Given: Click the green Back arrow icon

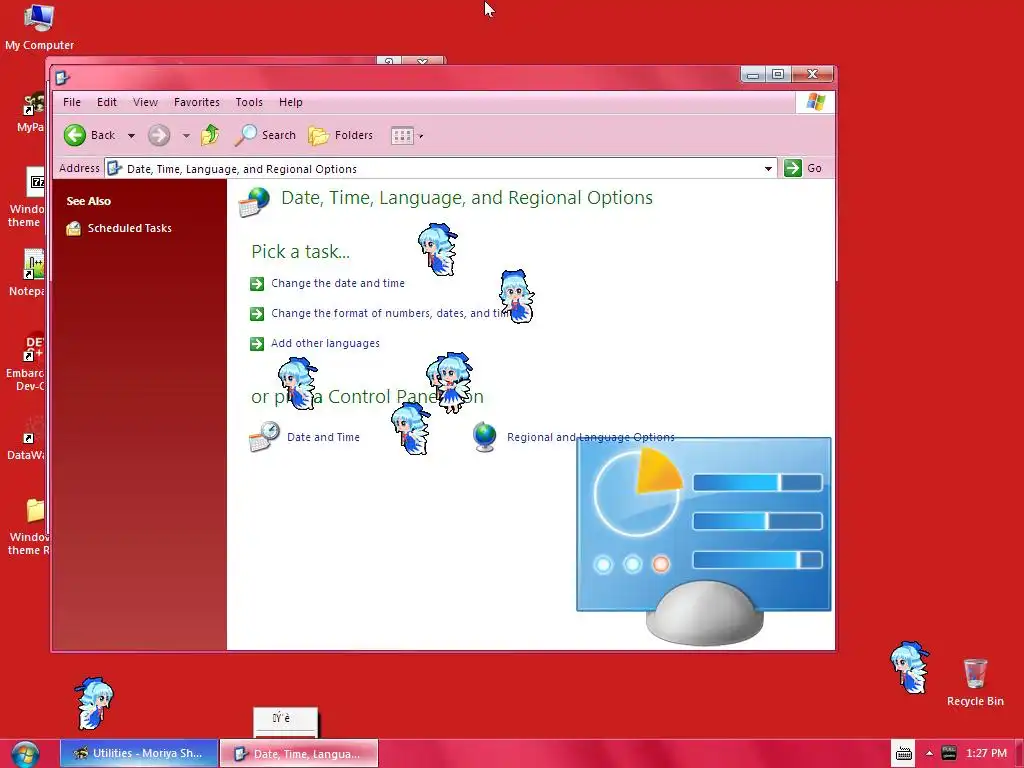Looking at the screenshot, I should pos(75,135).
